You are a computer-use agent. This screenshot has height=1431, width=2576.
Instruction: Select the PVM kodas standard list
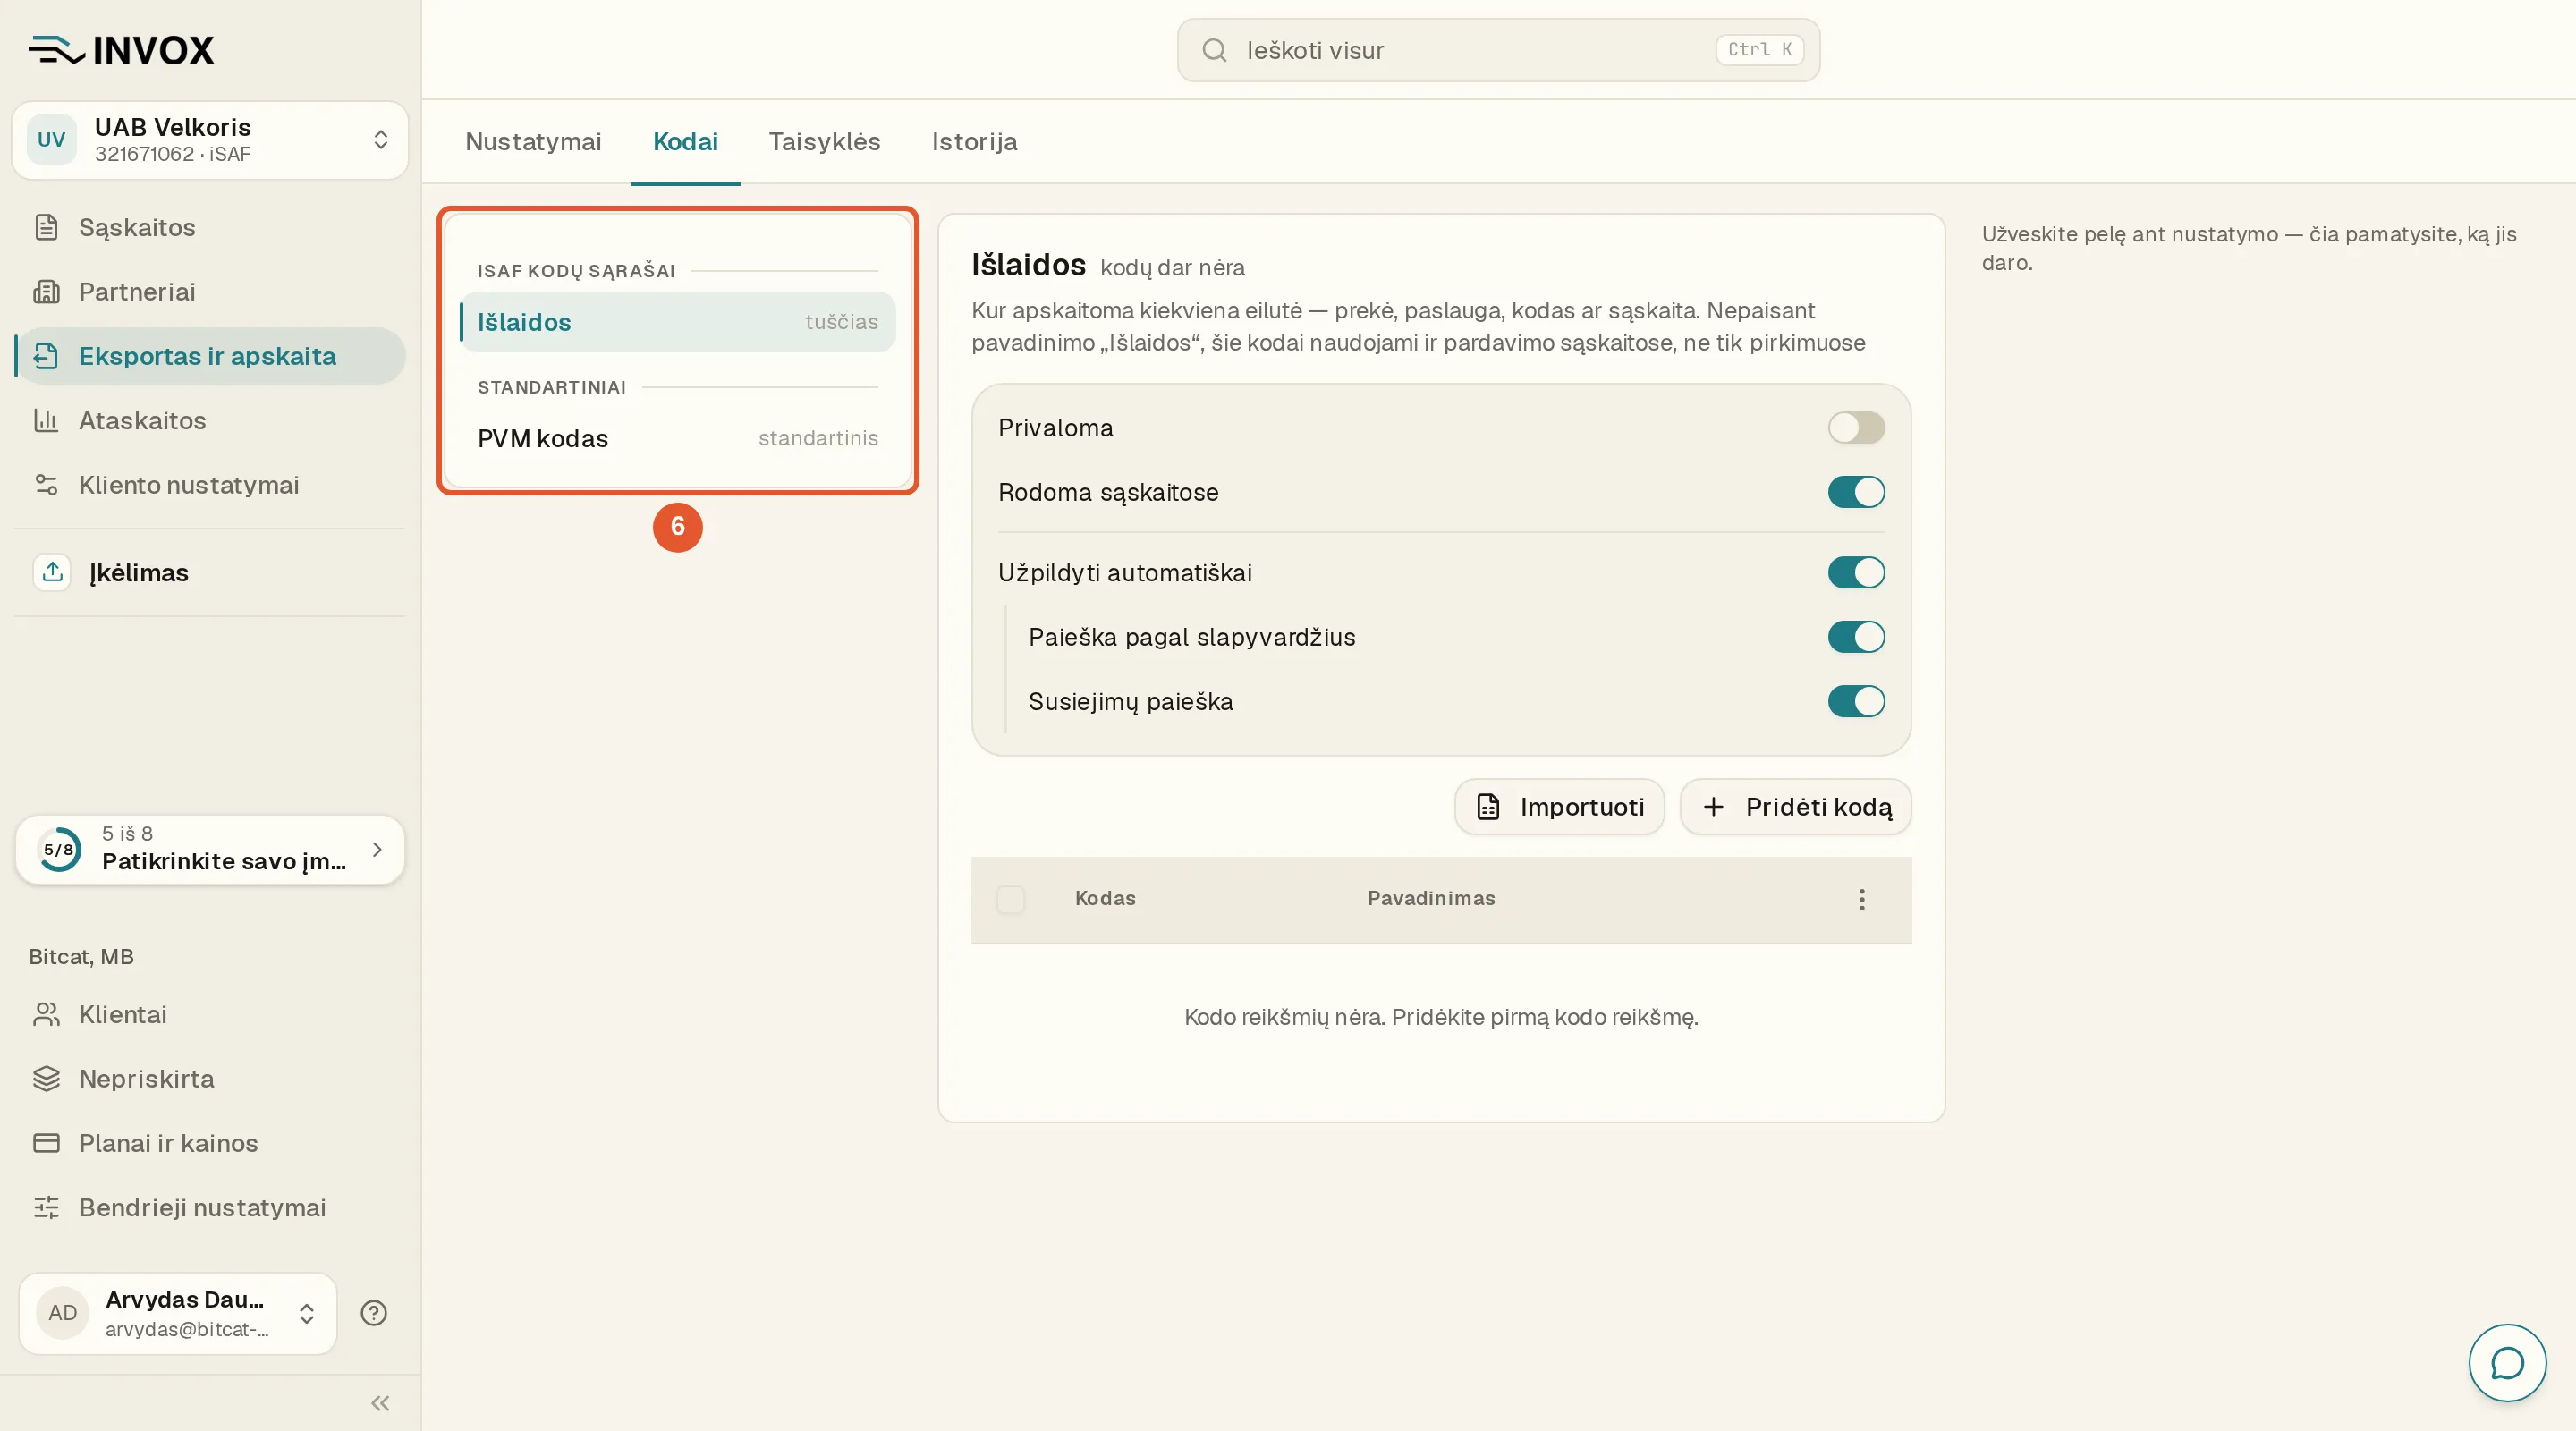(x=677, y=438)
